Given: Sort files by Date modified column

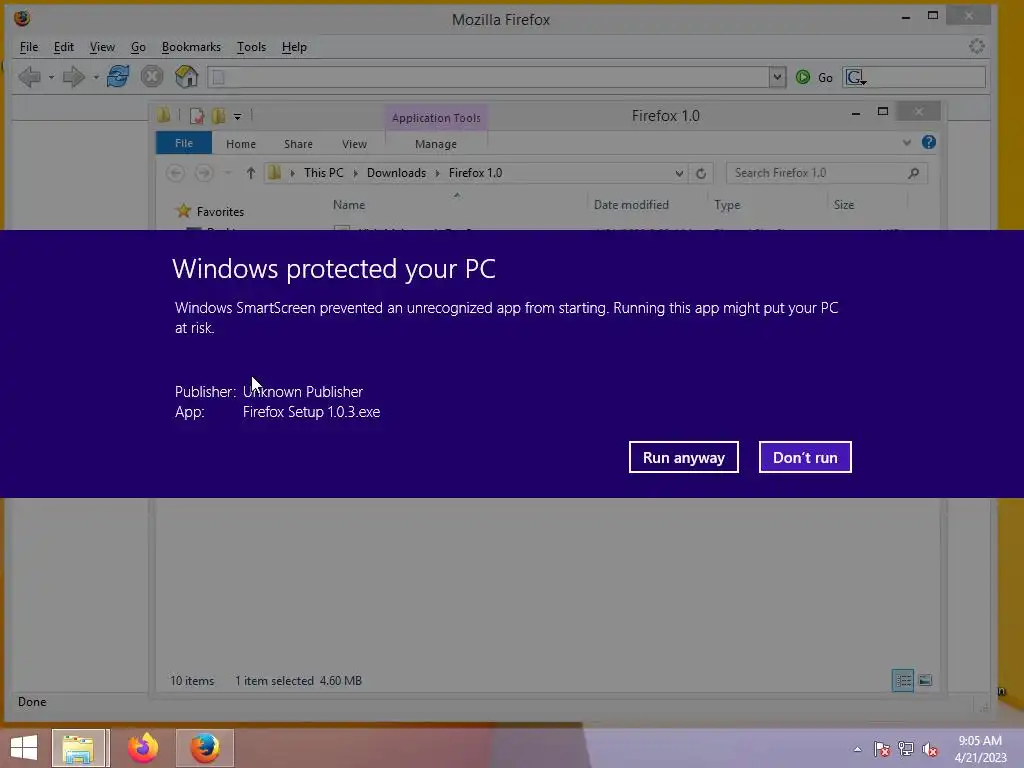Looking at the screenshot, I should (631, 205).
